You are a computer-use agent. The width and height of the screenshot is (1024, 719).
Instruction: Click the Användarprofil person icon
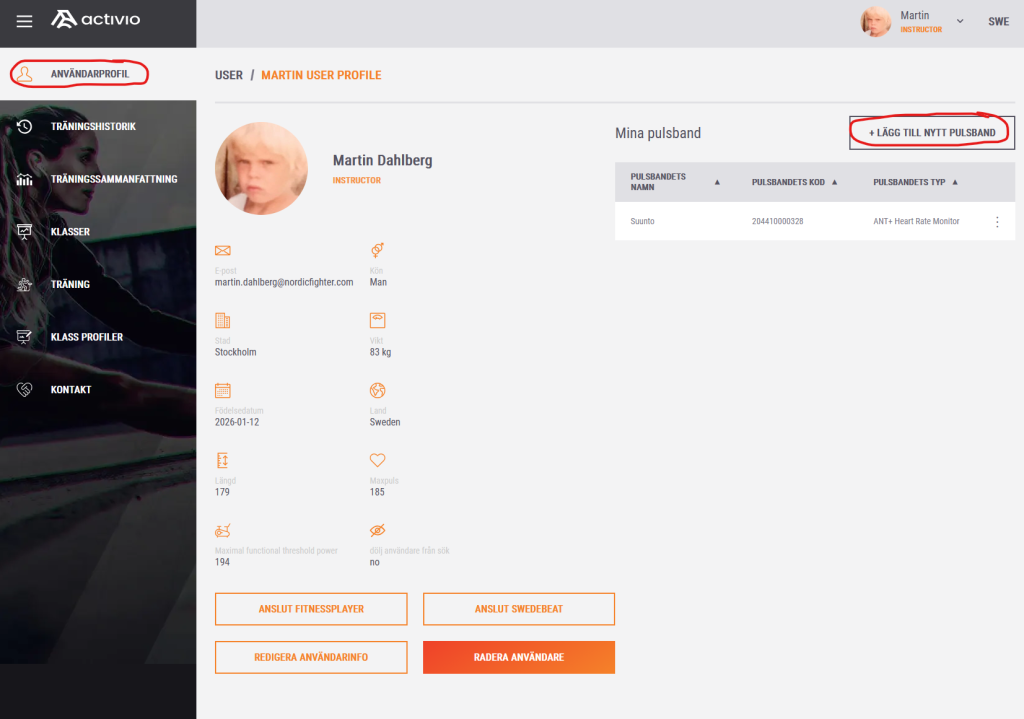coord(26,74)
